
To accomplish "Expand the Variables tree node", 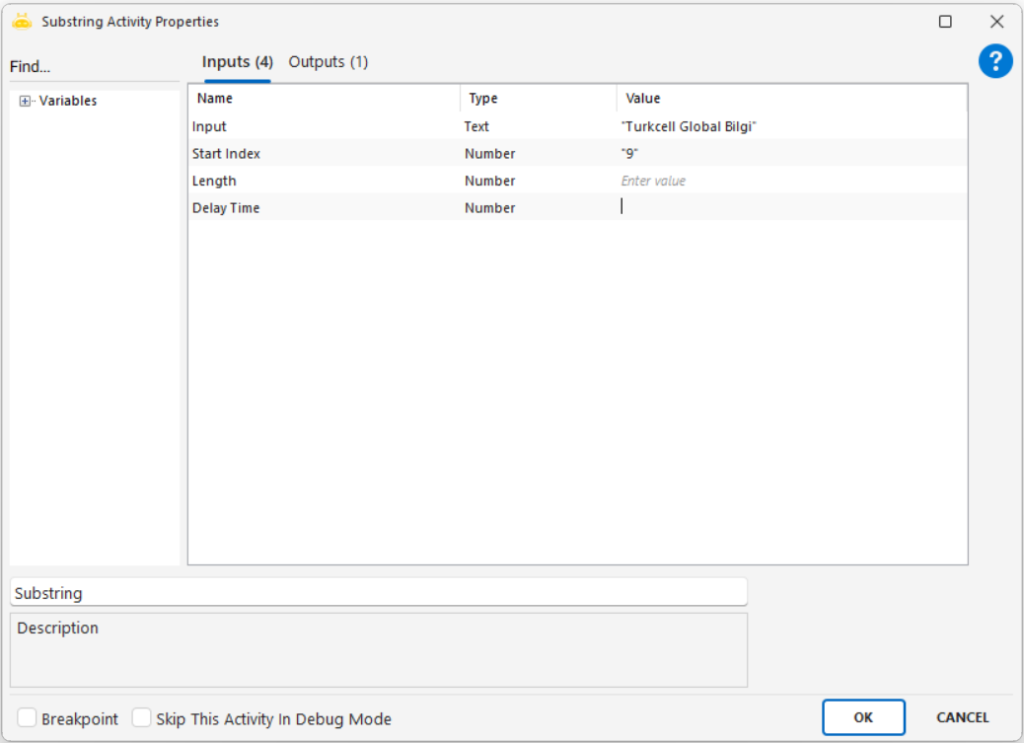I will click(26, 101).
